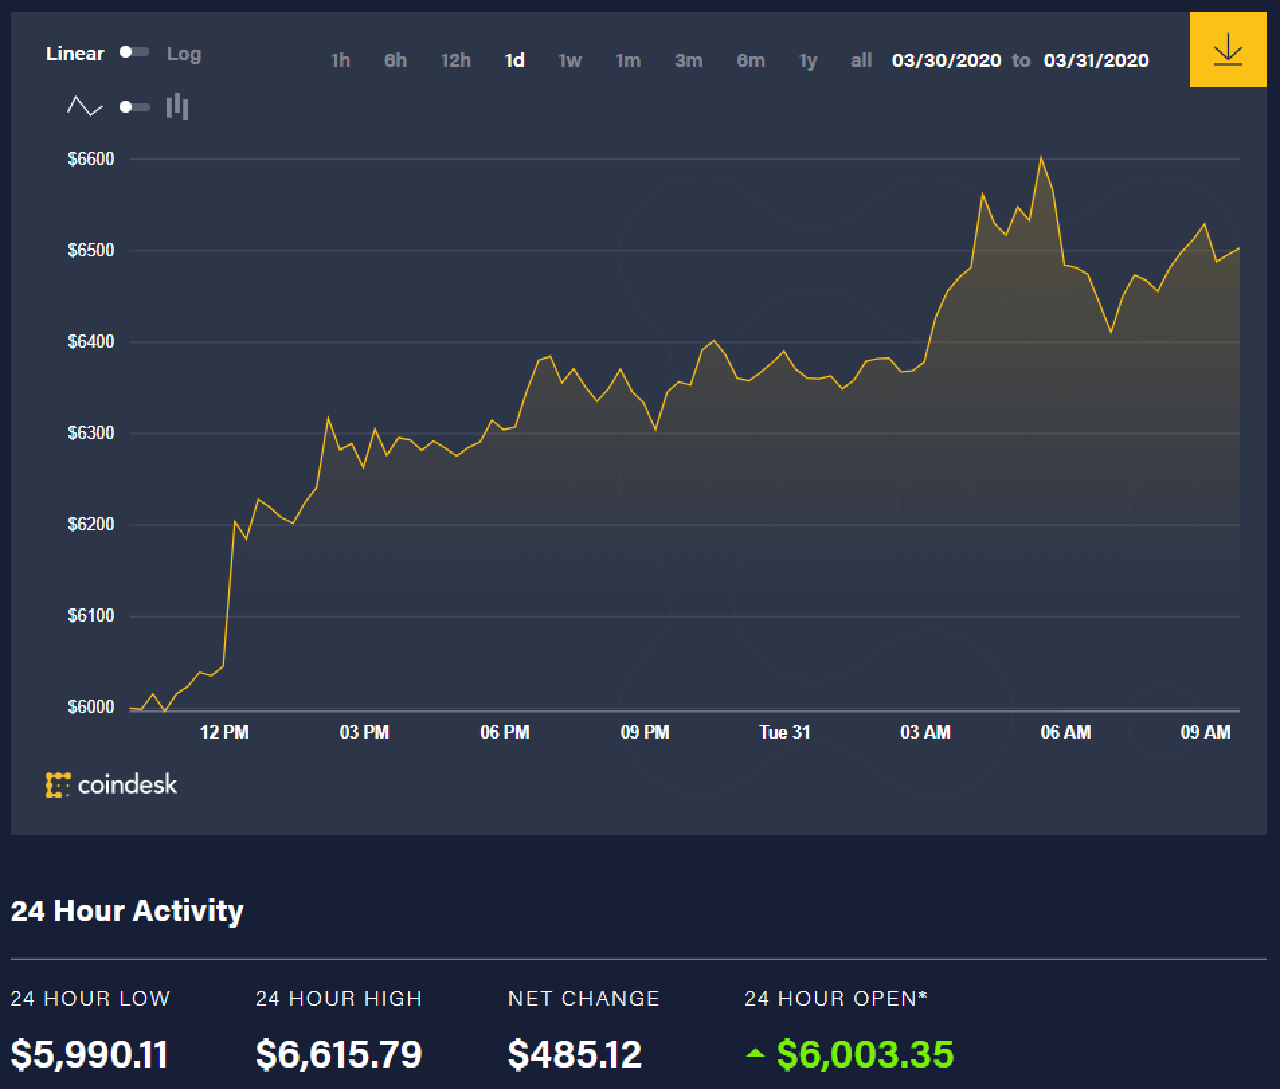Click the $6500 axis label

[x=91, y=250]
